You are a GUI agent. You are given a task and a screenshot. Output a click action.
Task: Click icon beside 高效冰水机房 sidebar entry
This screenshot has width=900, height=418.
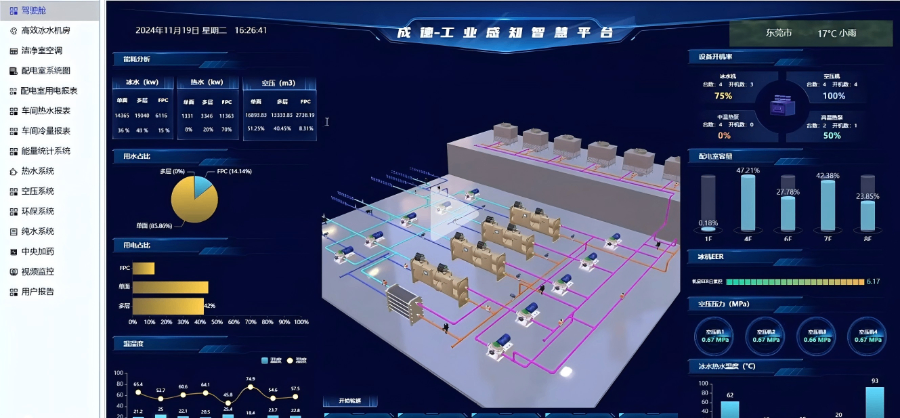pos(10,31)
